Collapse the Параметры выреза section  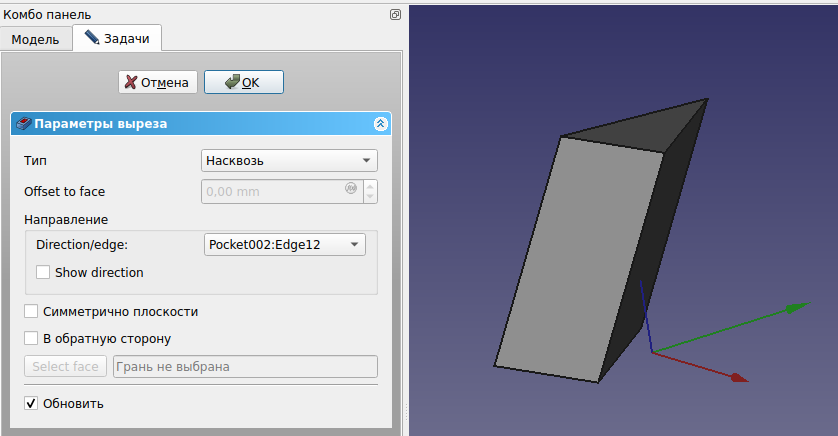click(380, 124)
